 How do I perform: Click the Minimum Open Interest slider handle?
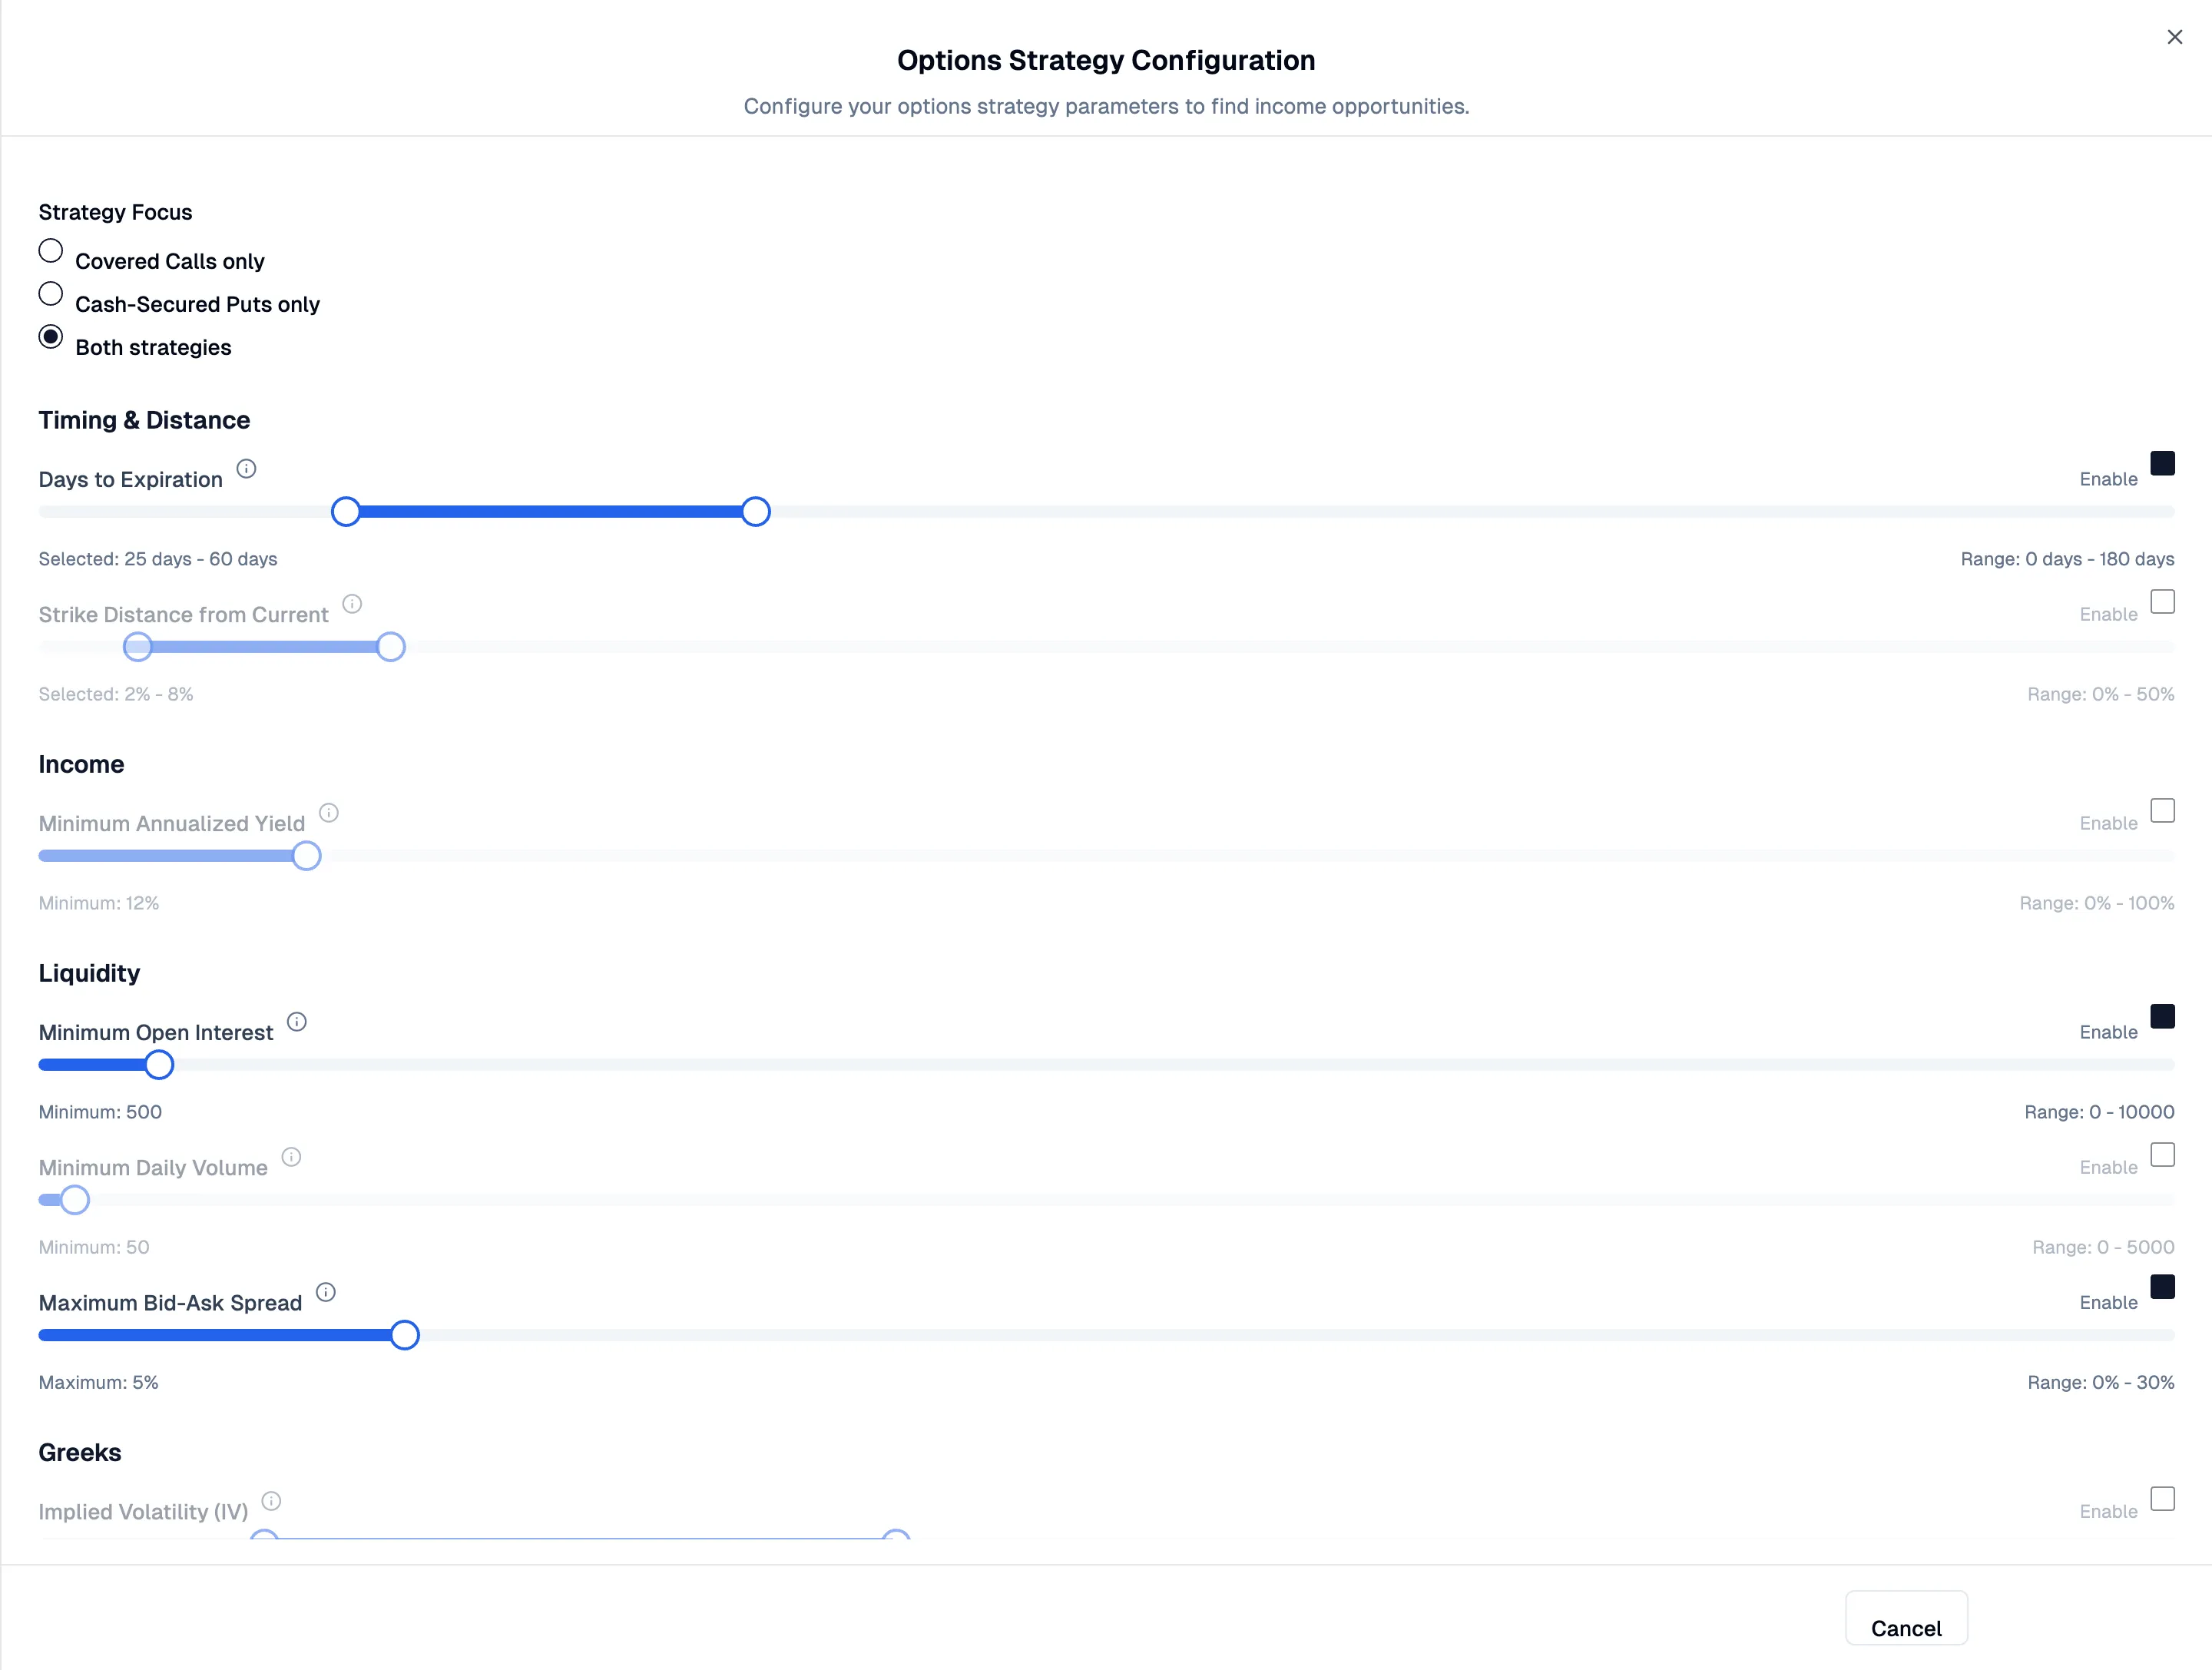159,1064
